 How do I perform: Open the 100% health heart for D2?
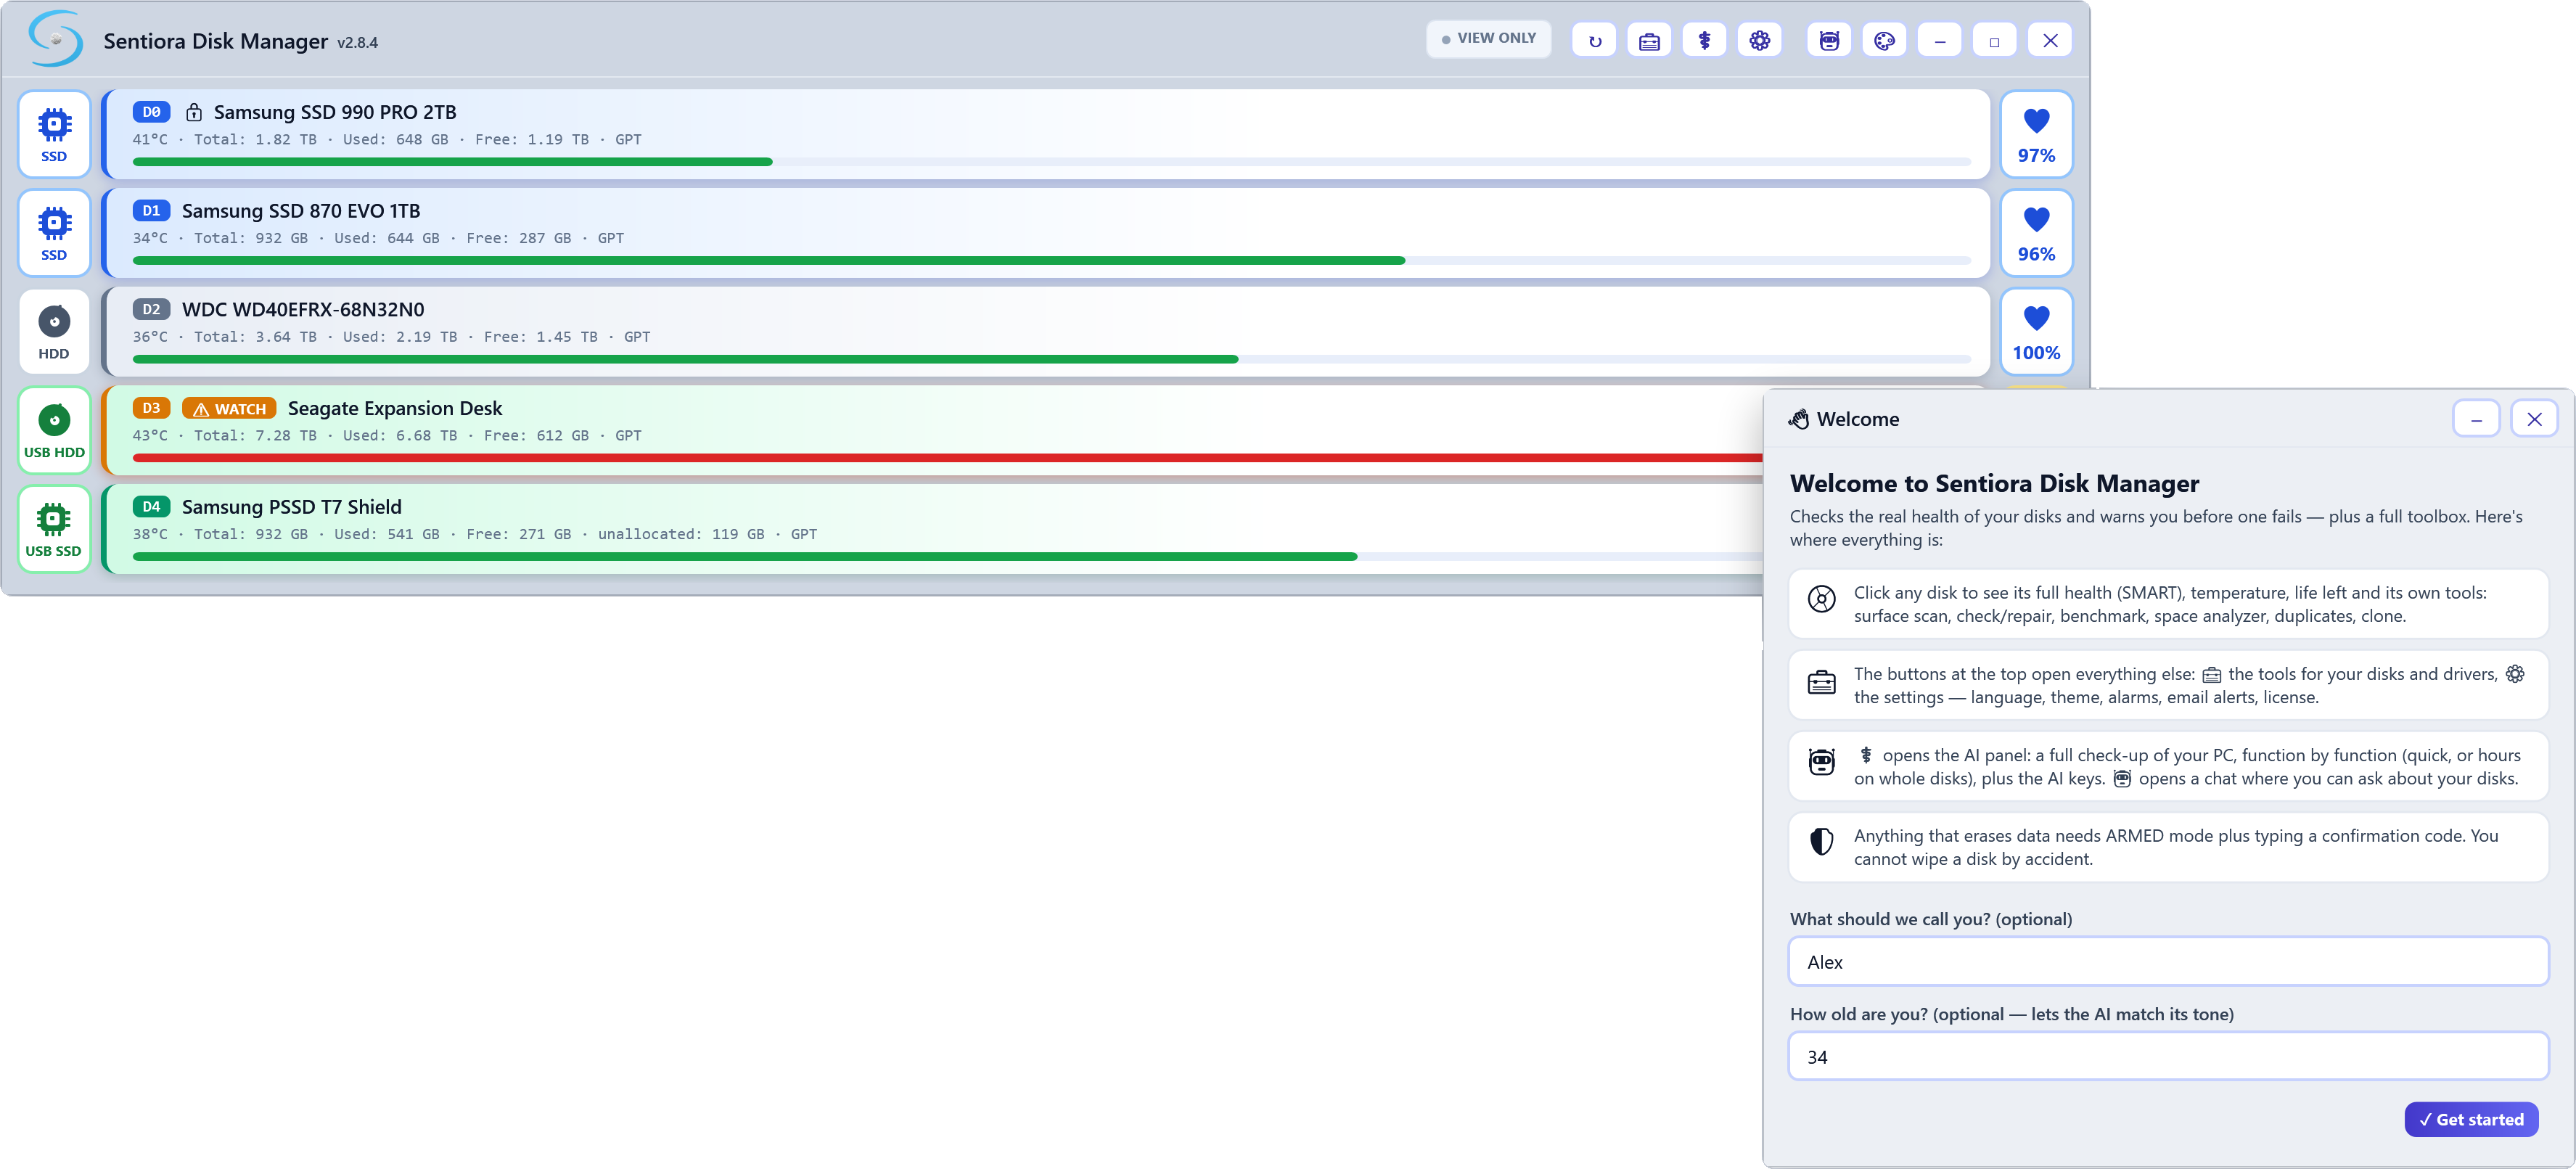click(2036, 332)
